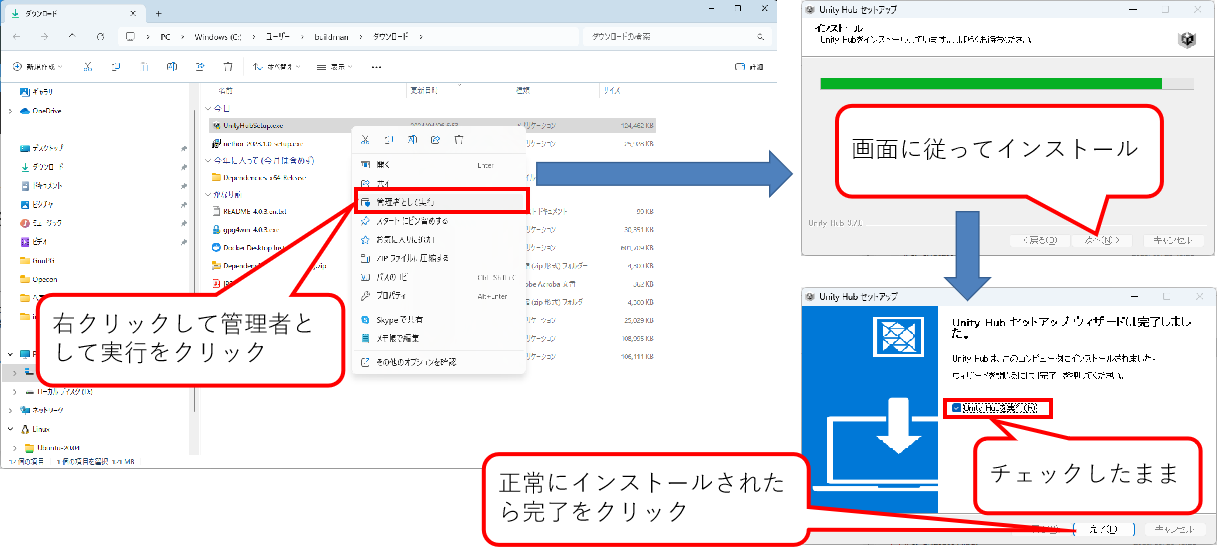Expand the Ubuntu-24.04 tree node
The image size is (1217, 547).
click(14, 447)
